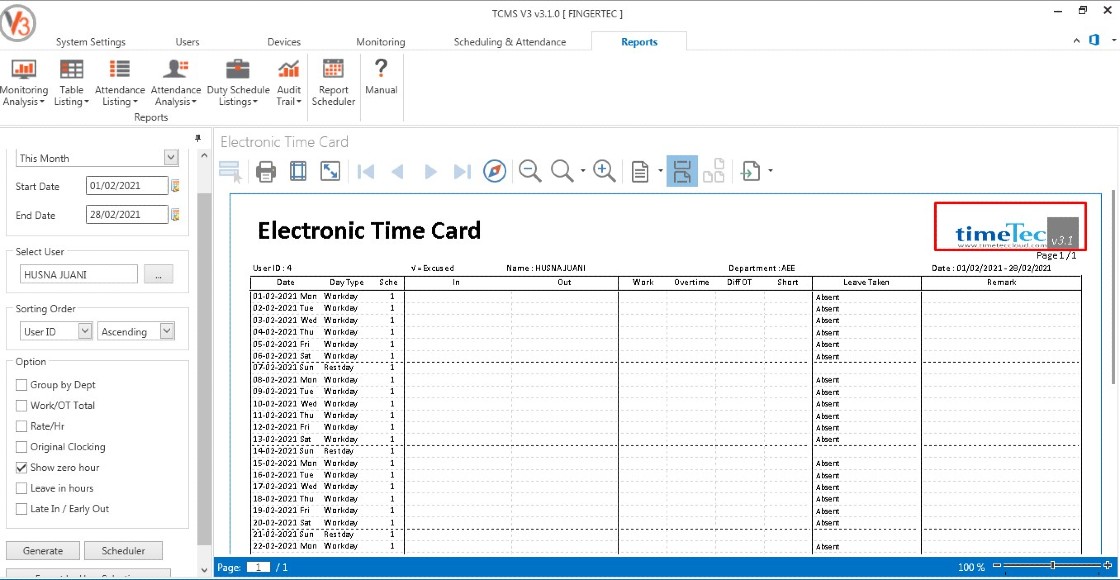
Task: Open the End Date calendar picker
Action: (175, 214)
